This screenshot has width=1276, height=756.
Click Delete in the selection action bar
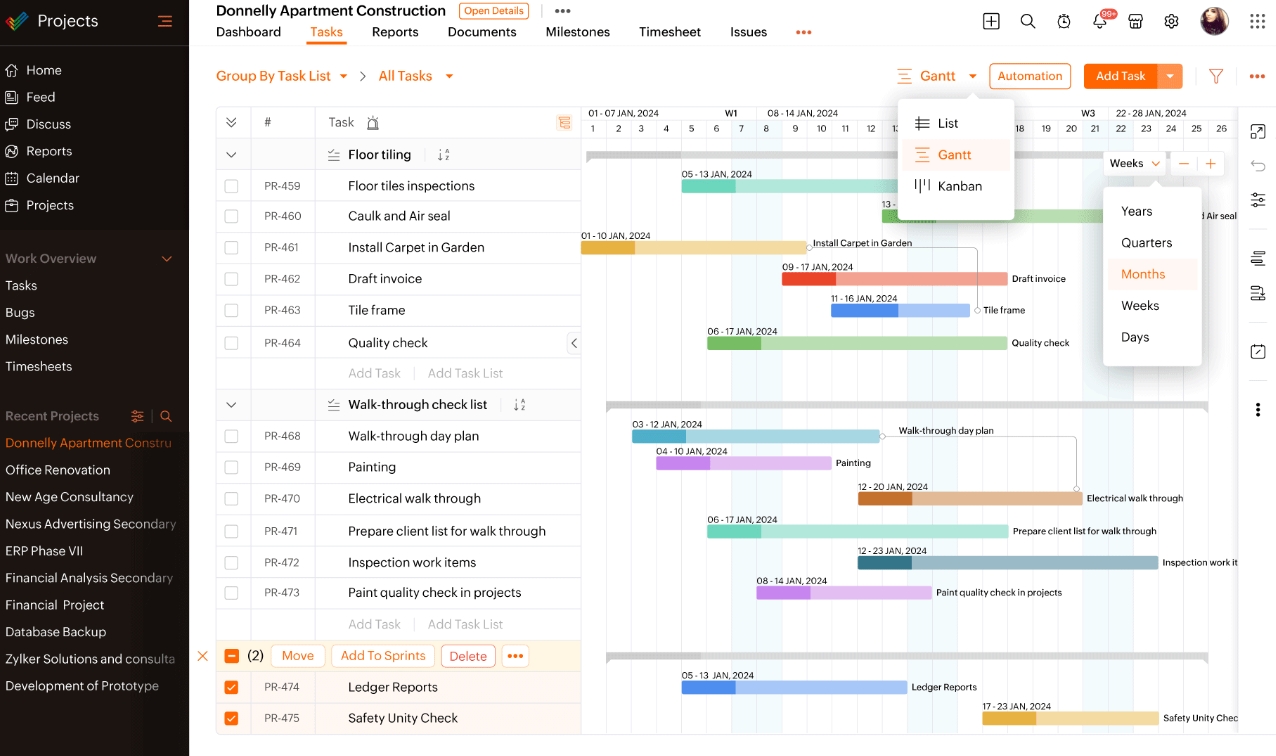(468, 655)
